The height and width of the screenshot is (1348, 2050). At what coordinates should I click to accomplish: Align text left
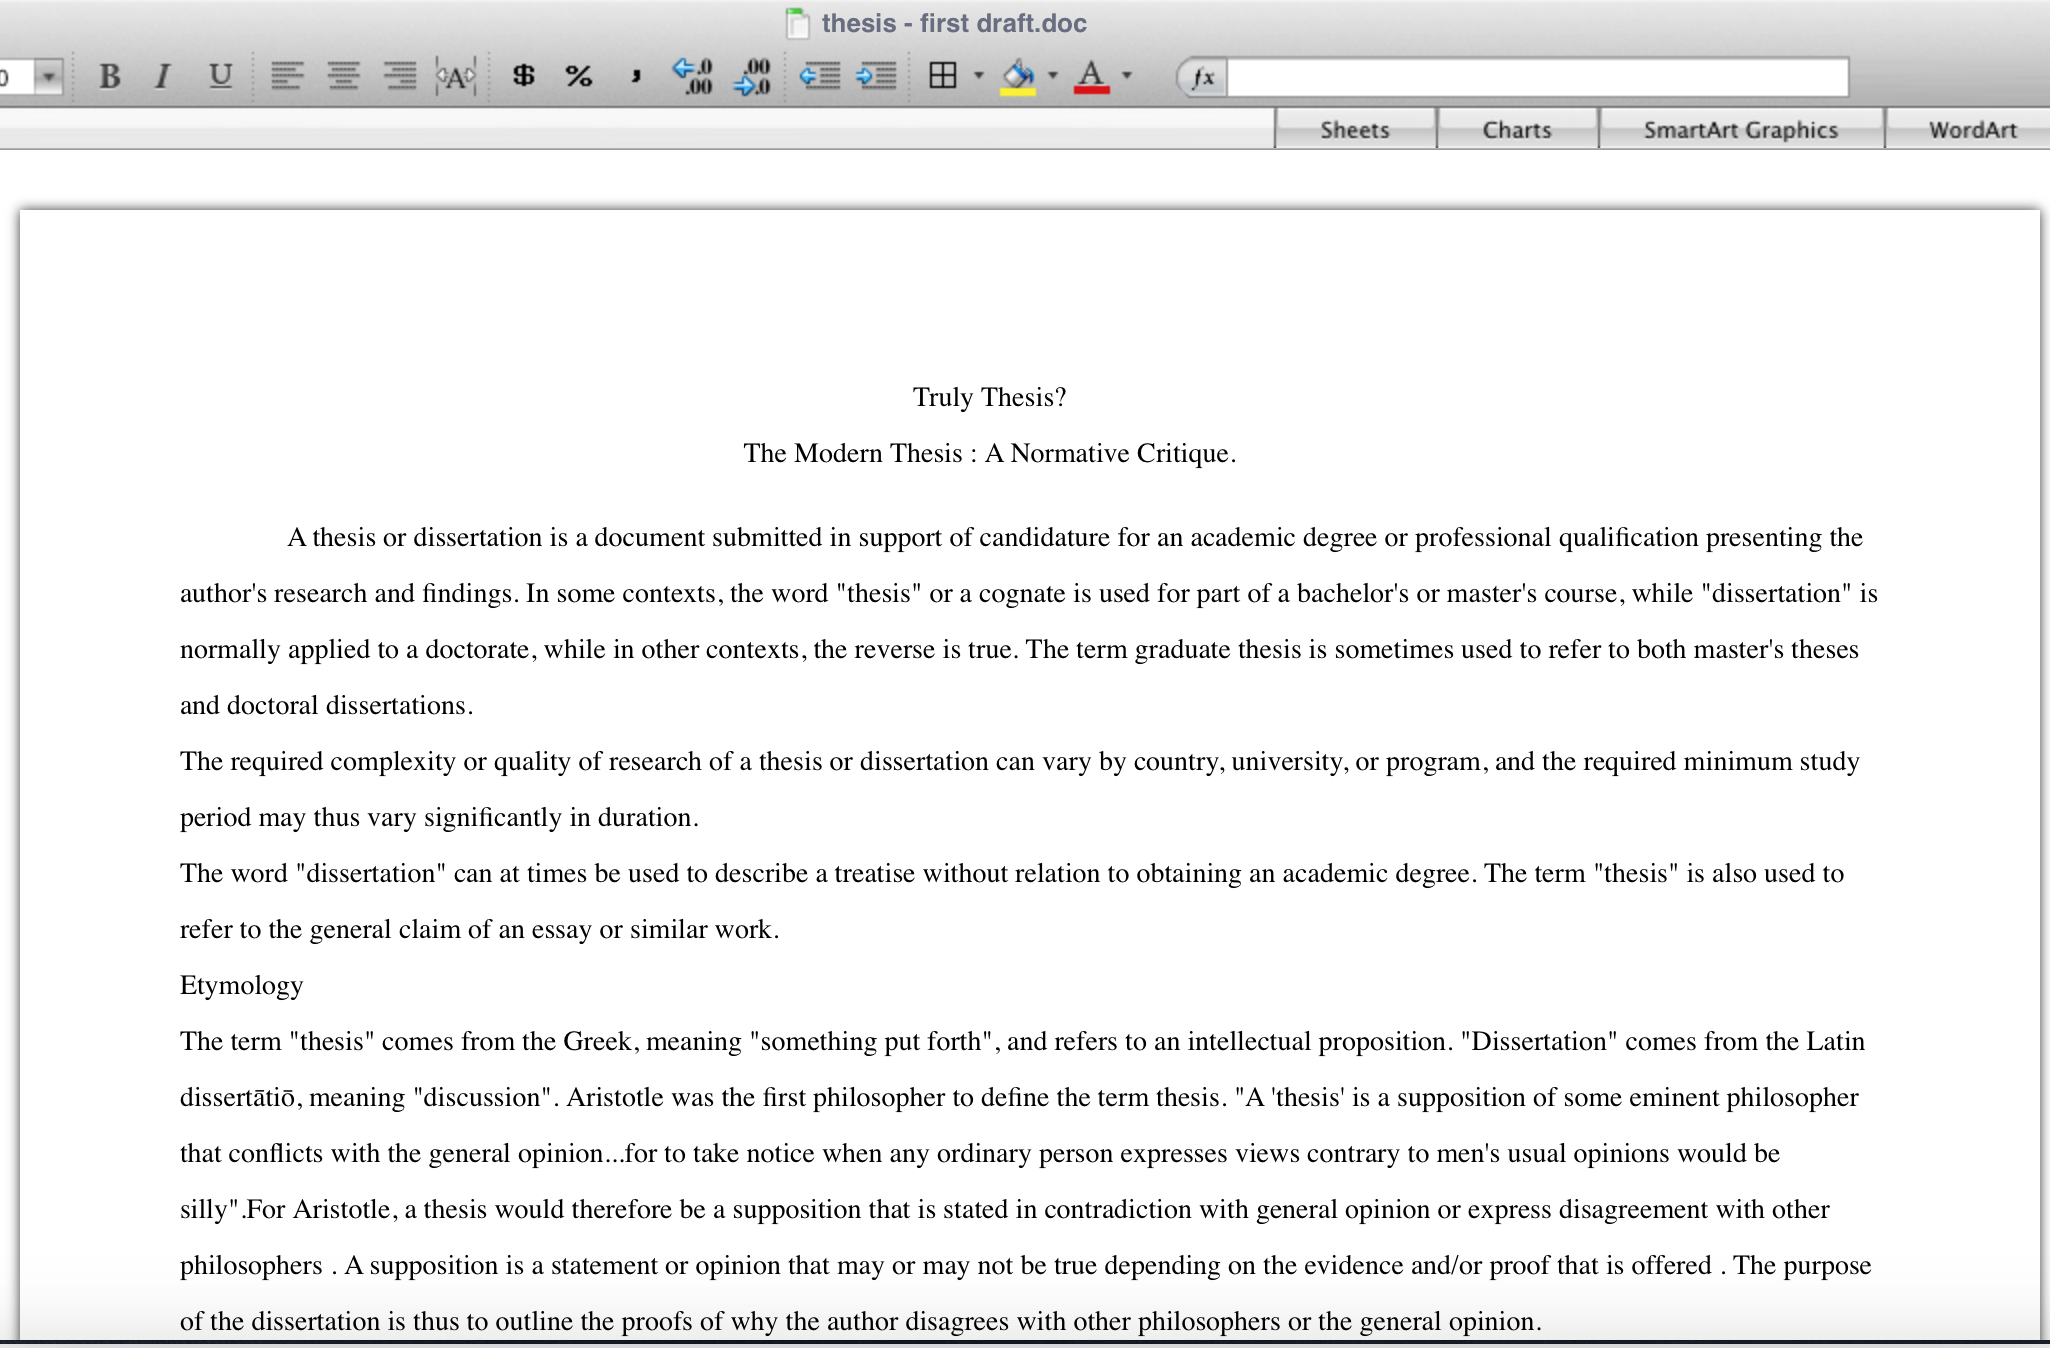click(x=287, y=76)
